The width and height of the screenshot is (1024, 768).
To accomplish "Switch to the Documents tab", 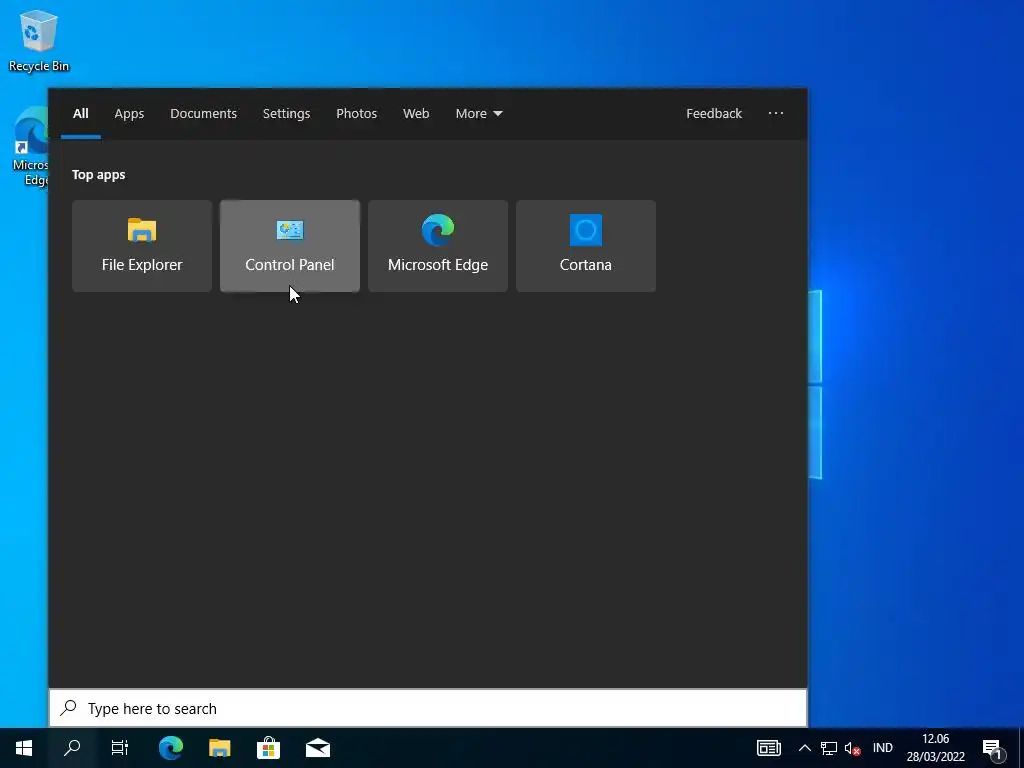I will [203, 114].
